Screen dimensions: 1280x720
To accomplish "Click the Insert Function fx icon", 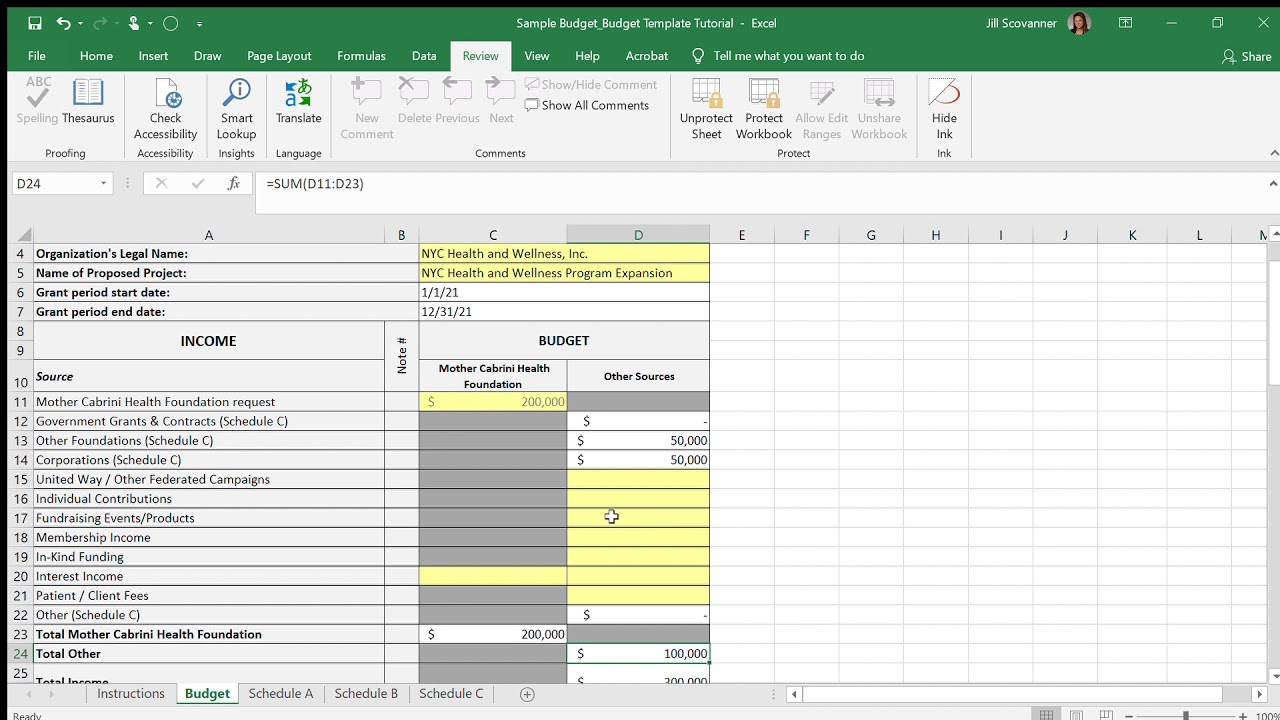I will tap(234, 184).
